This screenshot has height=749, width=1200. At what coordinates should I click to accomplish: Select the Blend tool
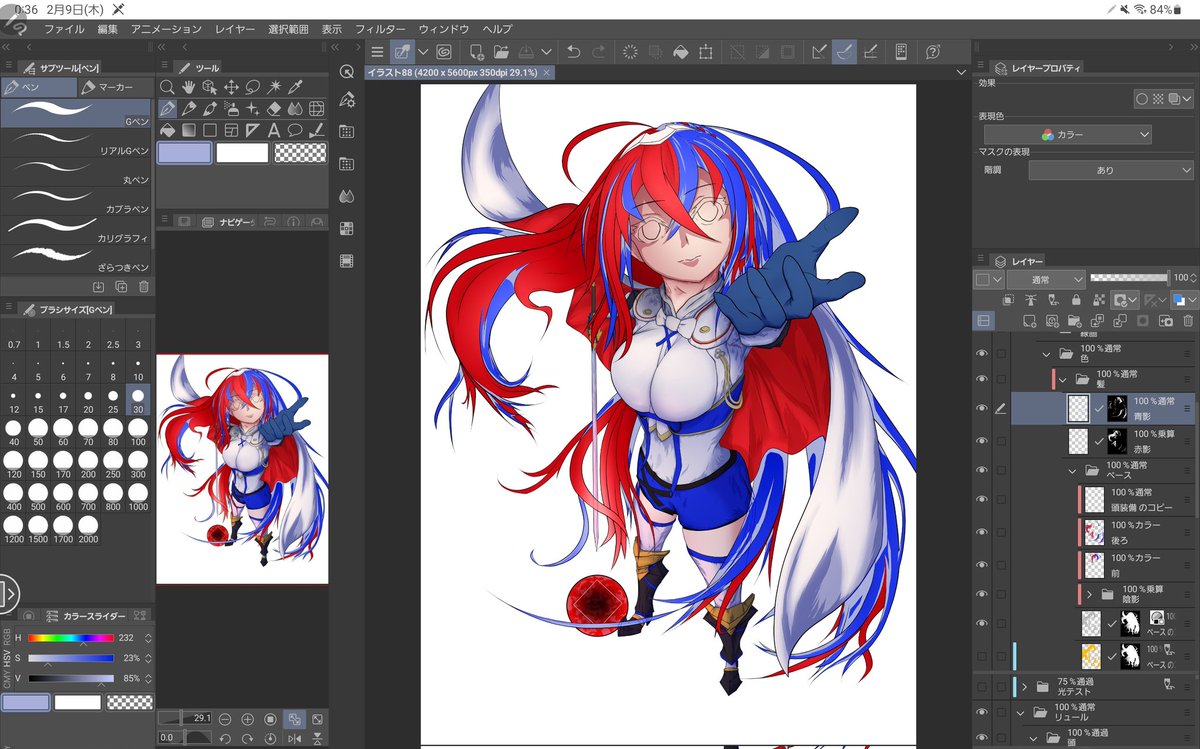pyautogui.click(x=296, y=109)
